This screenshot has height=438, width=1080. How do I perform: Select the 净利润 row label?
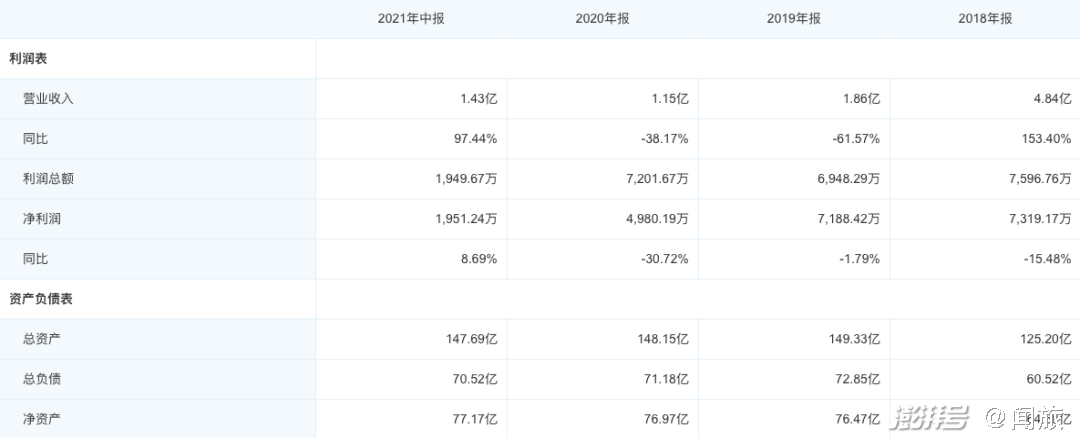(x=42, y=219)
